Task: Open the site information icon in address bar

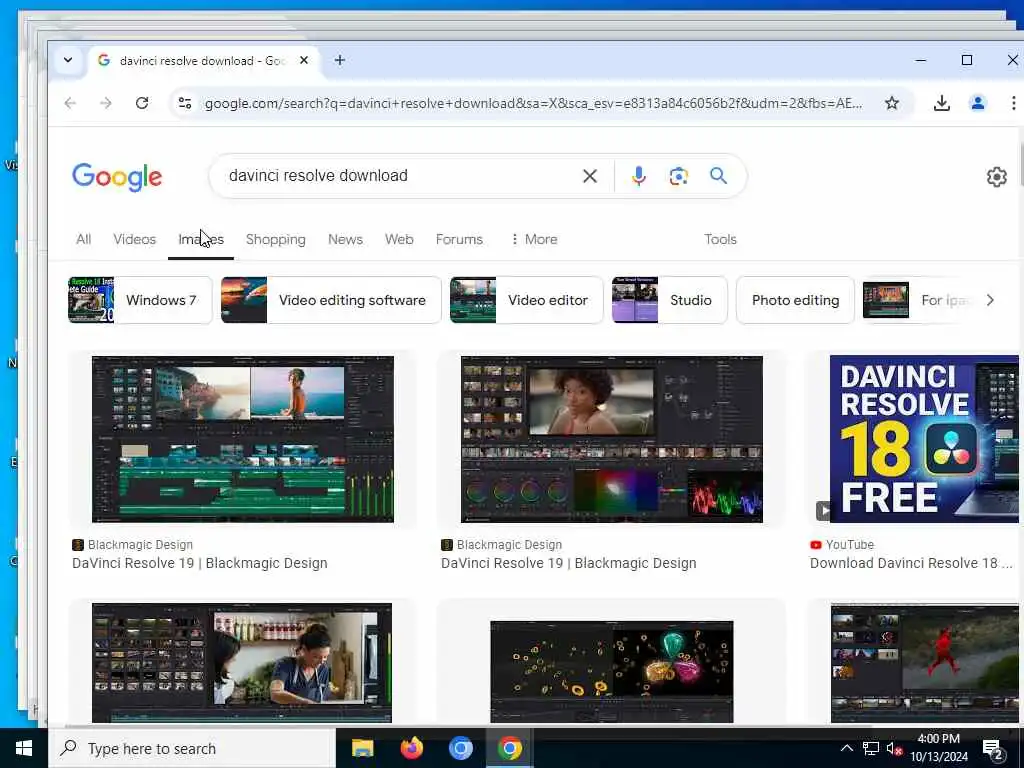Action: coord(185,103)
